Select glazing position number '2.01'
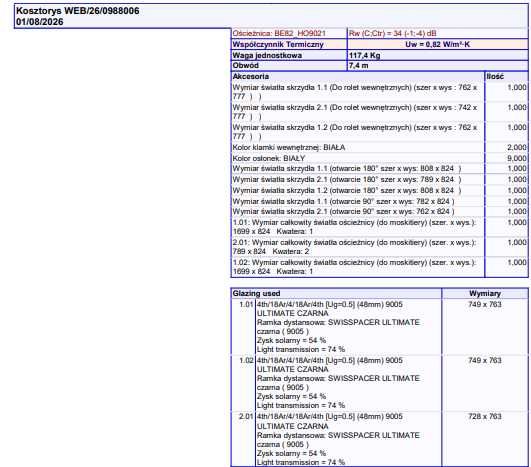The width and height of the screenshot is (531, 467). 246,416
